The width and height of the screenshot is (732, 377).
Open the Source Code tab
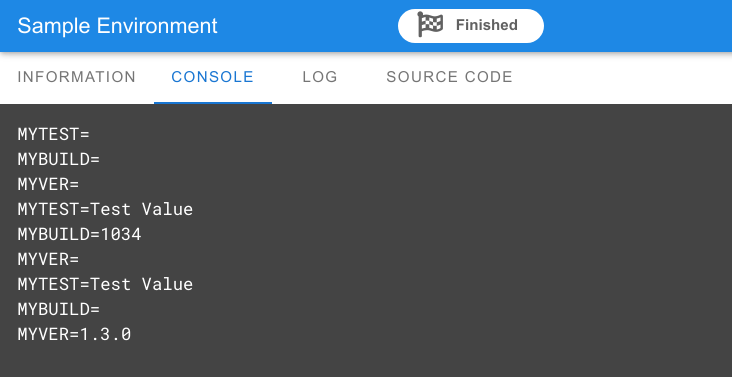coord(450,77)
